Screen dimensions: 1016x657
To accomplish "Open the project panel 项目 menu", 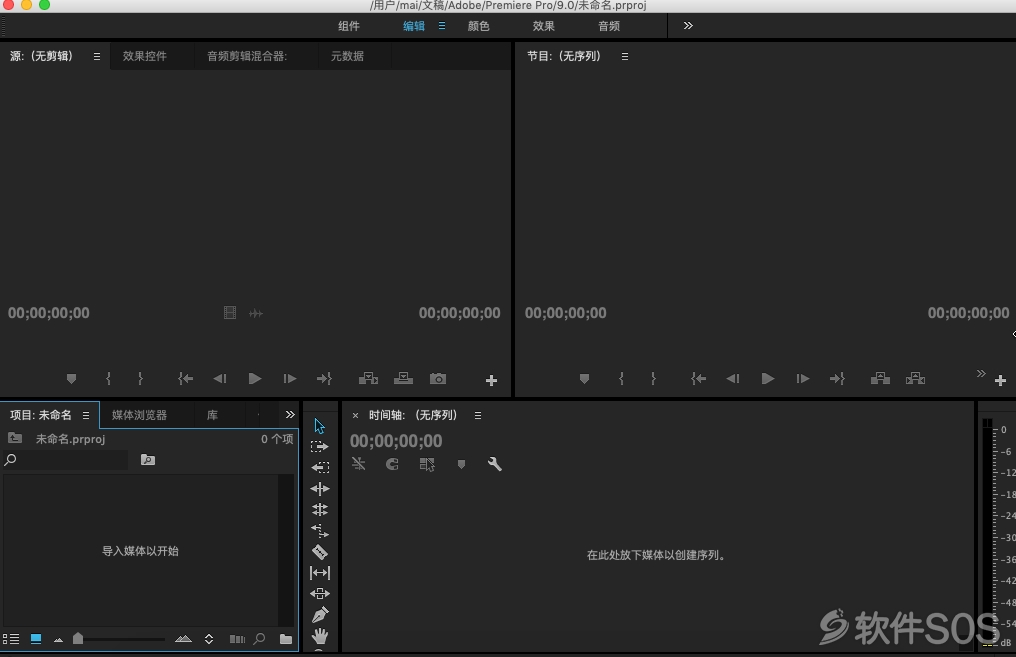I will 86,415.
